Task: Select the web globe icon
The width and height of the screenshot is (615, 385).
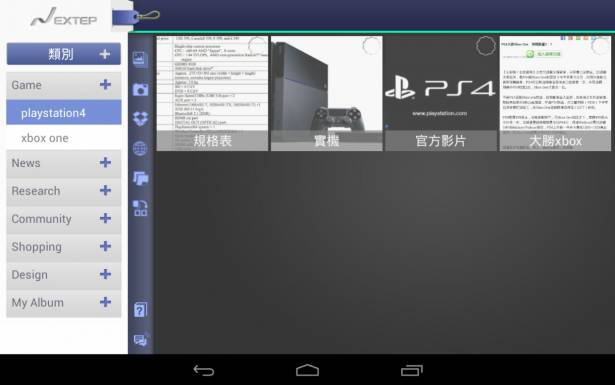Action: click(140, 148)
